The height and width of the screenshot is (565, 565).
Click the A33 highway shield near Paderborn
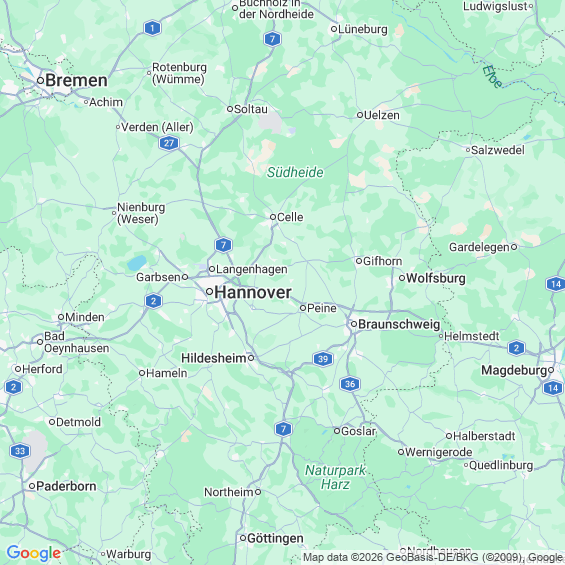pos(20,451)
